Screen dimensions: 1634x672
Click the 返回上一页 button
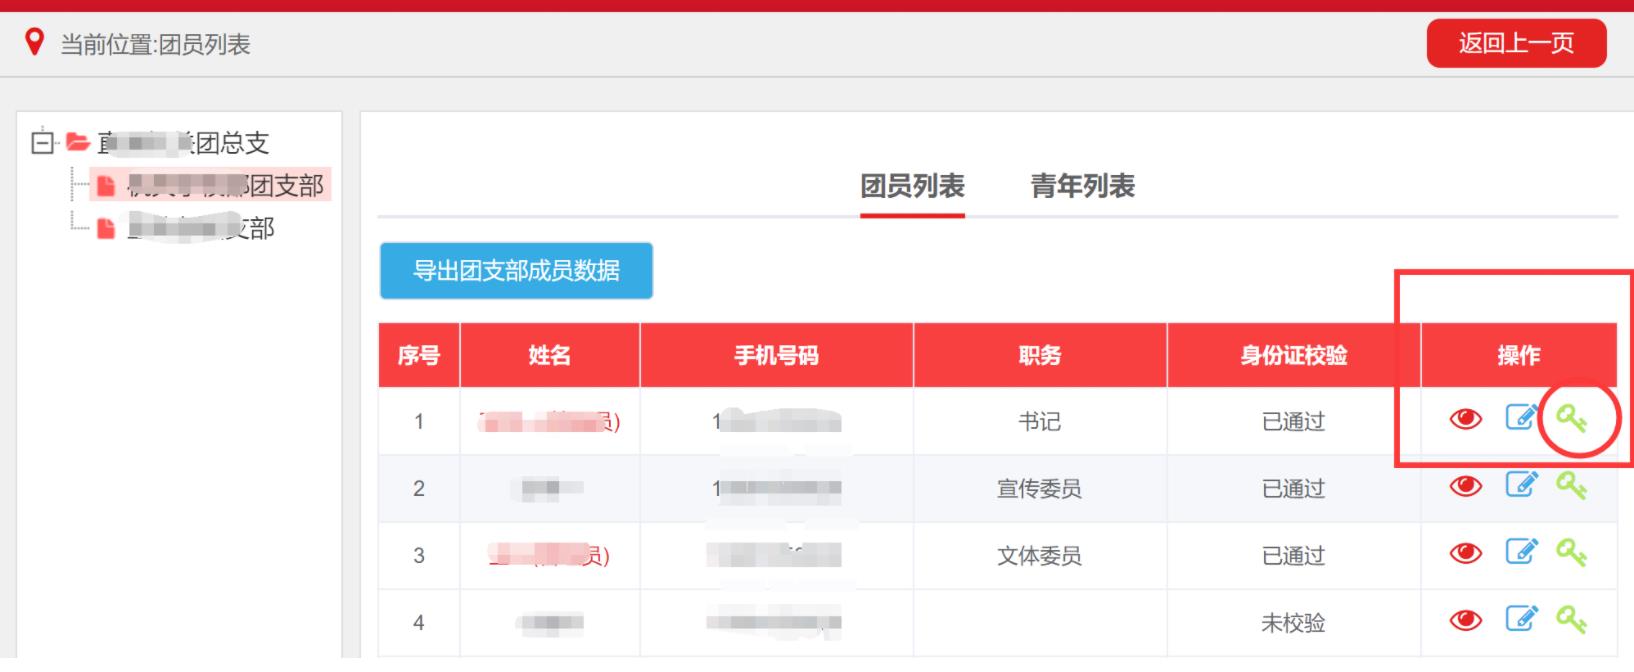[1516, 43]
